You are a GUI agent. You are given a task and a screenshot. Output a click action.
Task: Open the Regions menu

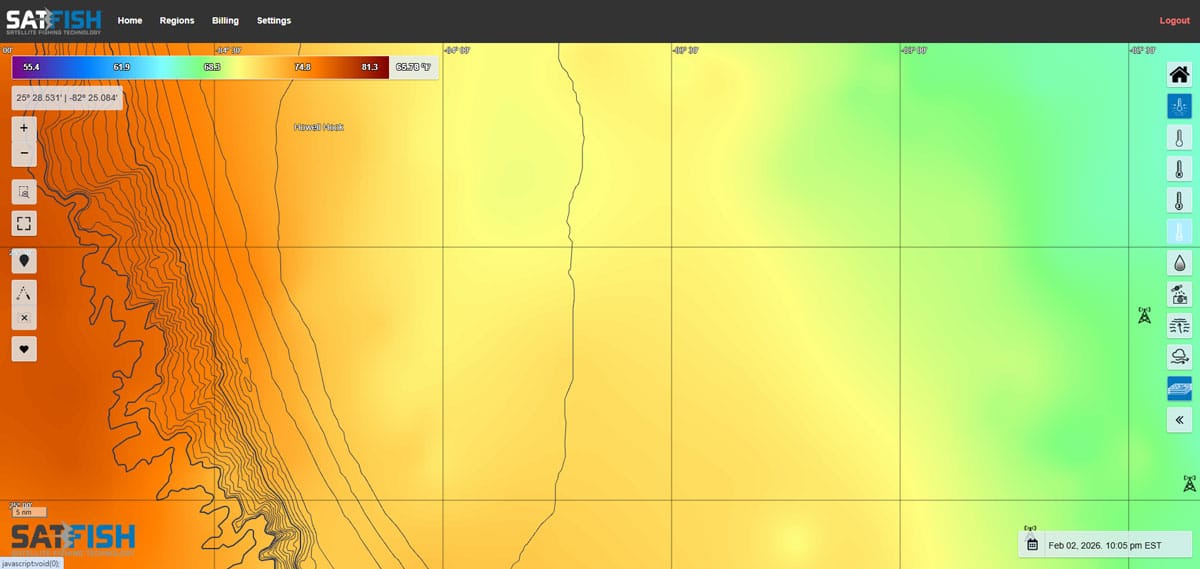click(177, 21)
